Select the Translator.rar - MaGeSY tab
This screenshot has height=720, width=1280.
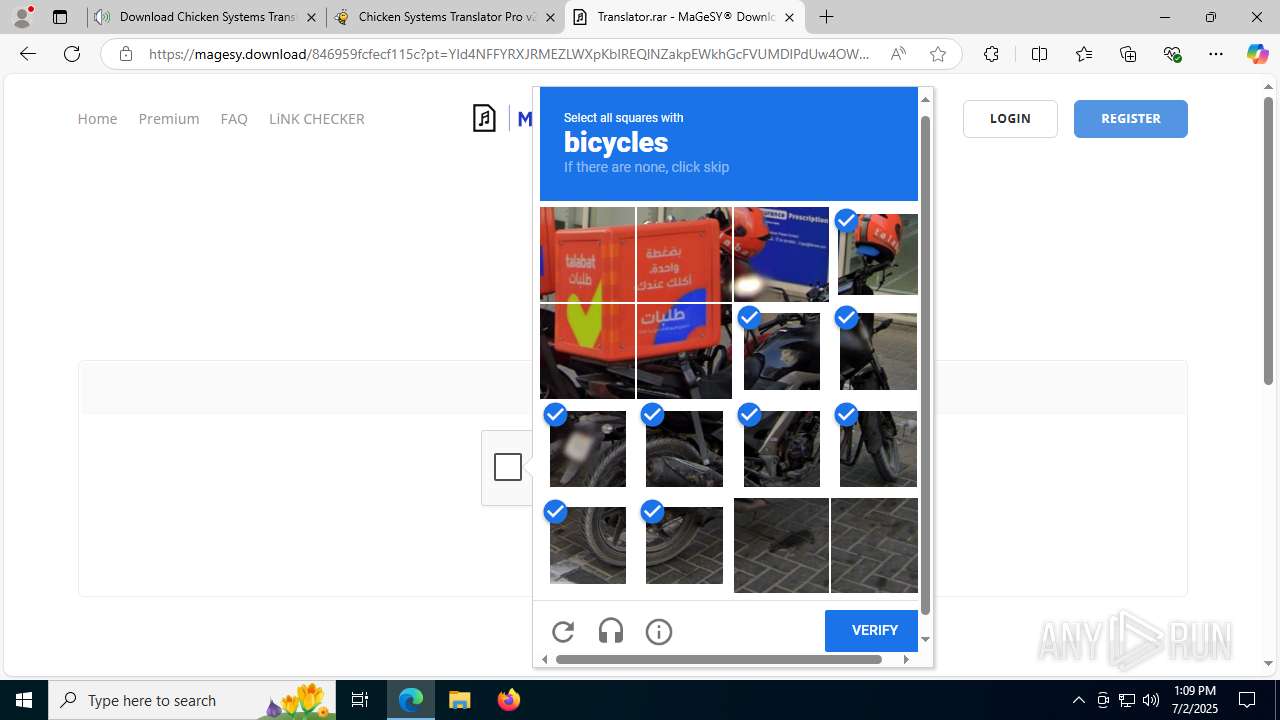pyautogui.click(x=685, y=17)
